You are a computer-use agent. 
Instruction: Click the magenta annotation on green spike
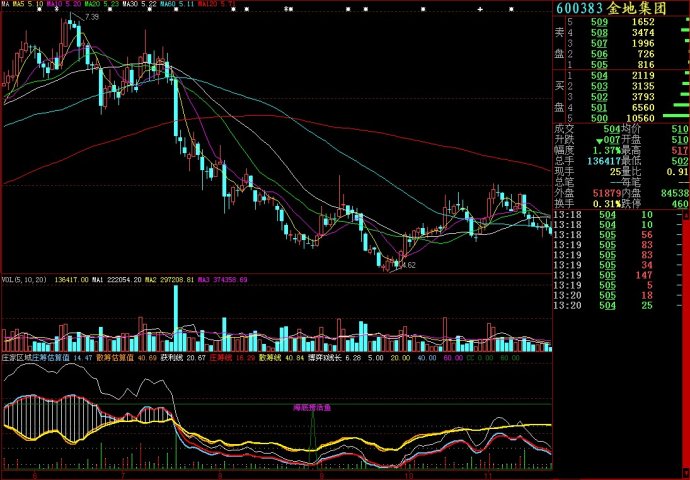(x=312, y=408)
